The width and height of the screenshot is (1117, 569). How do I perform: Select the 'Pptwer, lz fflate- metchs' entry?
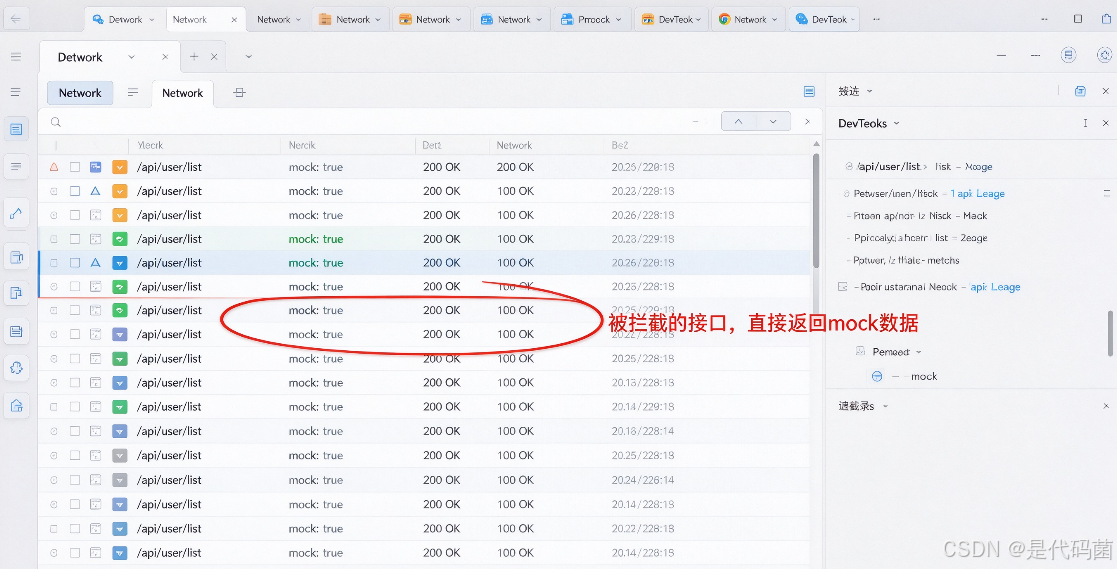906,261
